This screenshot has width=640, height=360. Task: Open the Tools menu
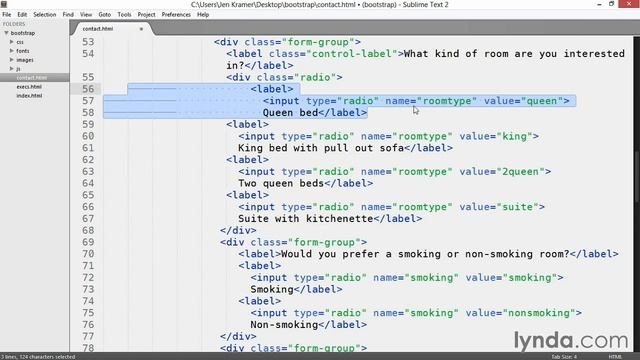coord(124,14)
